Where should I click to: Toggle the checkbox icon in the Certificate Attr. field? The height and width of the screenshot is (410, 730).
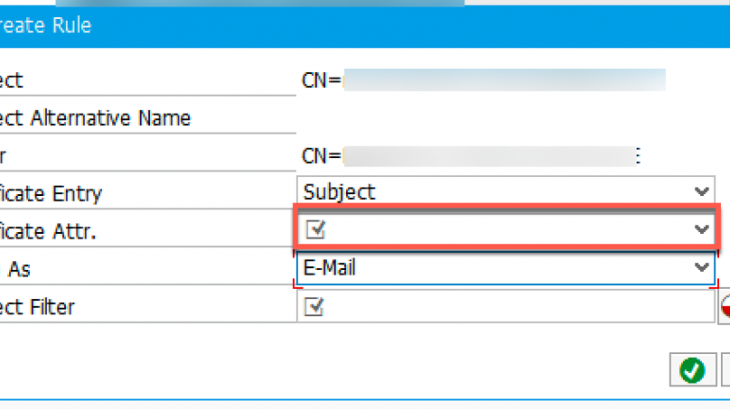point(315,230)
